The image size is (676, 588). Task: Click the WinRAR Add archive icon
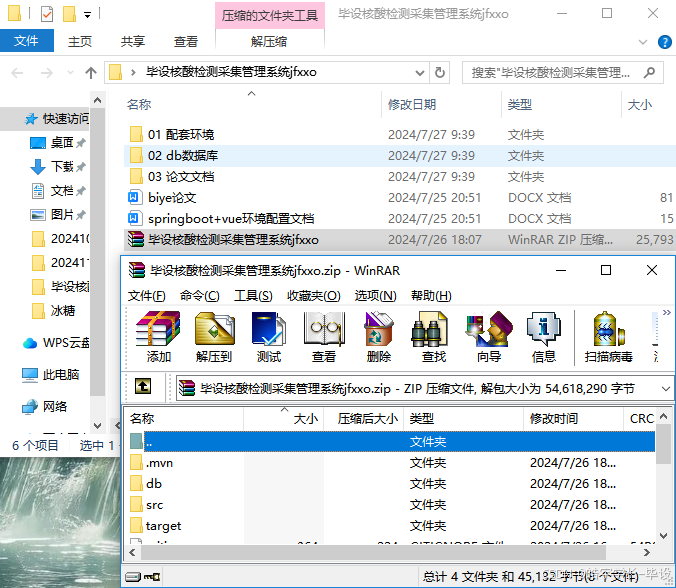point(158,337)
